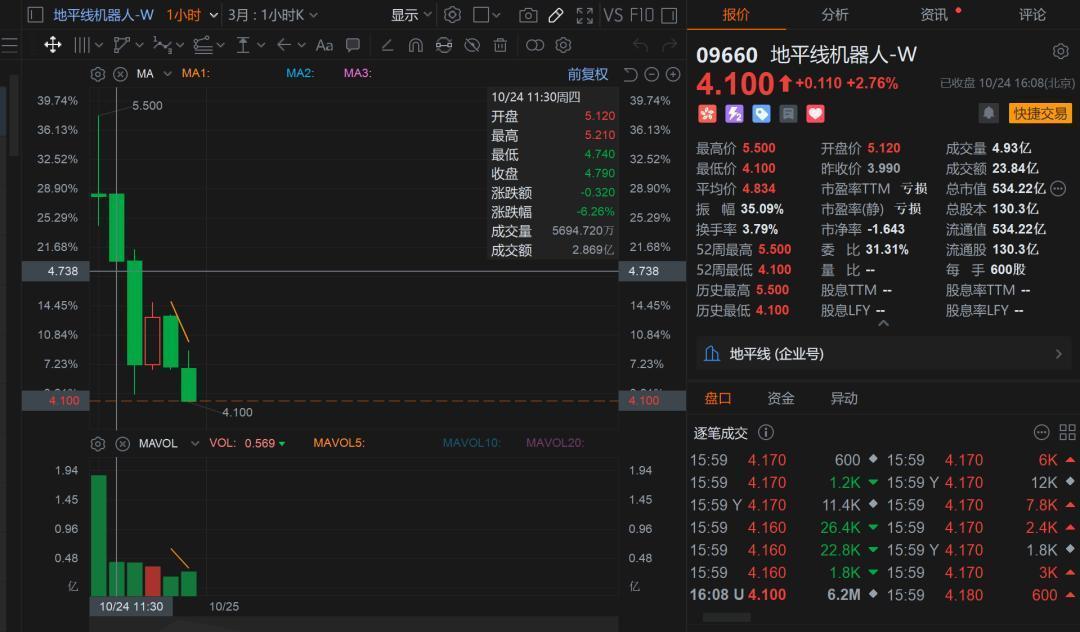The height and width of the screenshot is (632, 1080).
Task: Toggle hide all drawings eye icon
Action: 472,45
